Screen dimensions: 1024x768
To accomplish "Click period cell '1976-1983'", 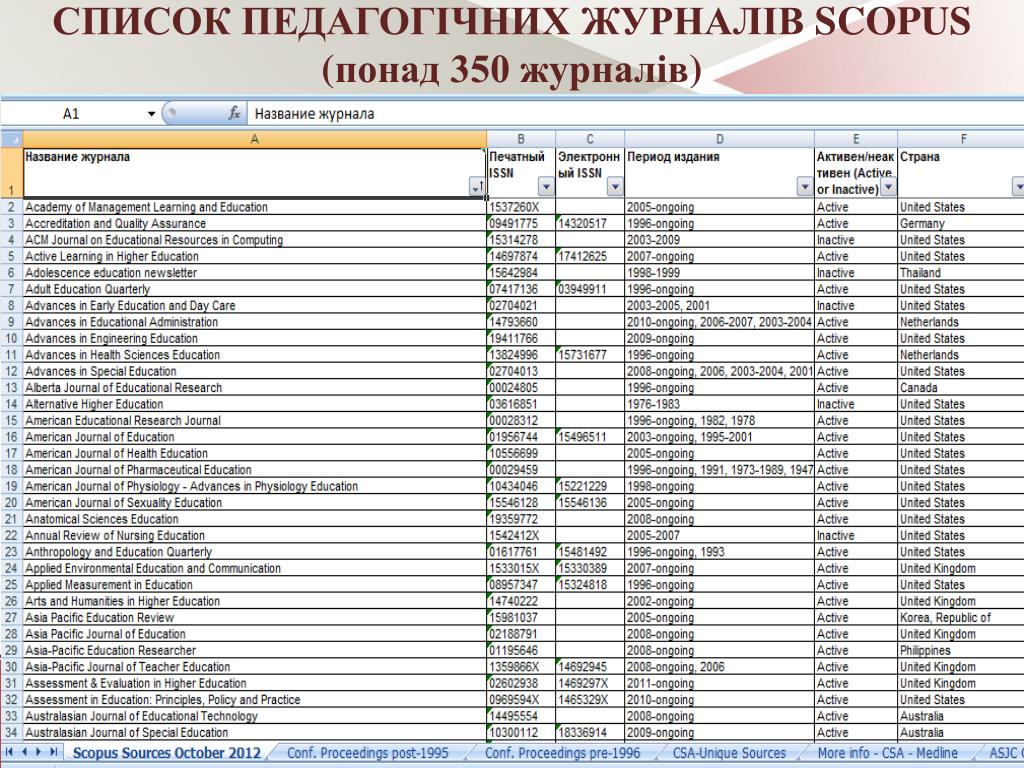I will point(720,404).
